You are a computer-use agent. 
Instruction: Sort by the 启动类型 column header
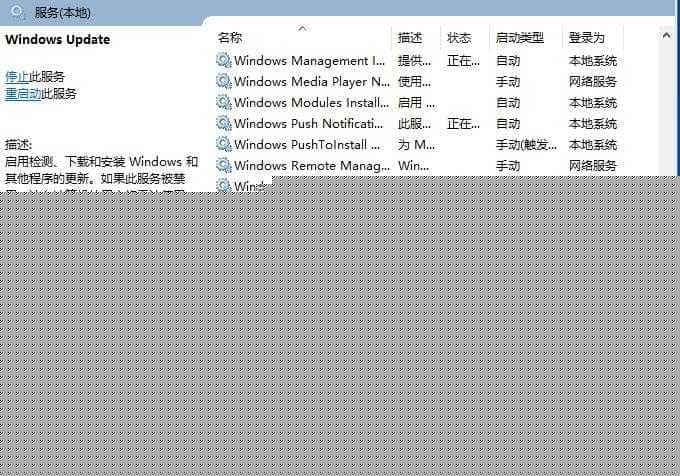pyautogui.click(x=520, y=38)
